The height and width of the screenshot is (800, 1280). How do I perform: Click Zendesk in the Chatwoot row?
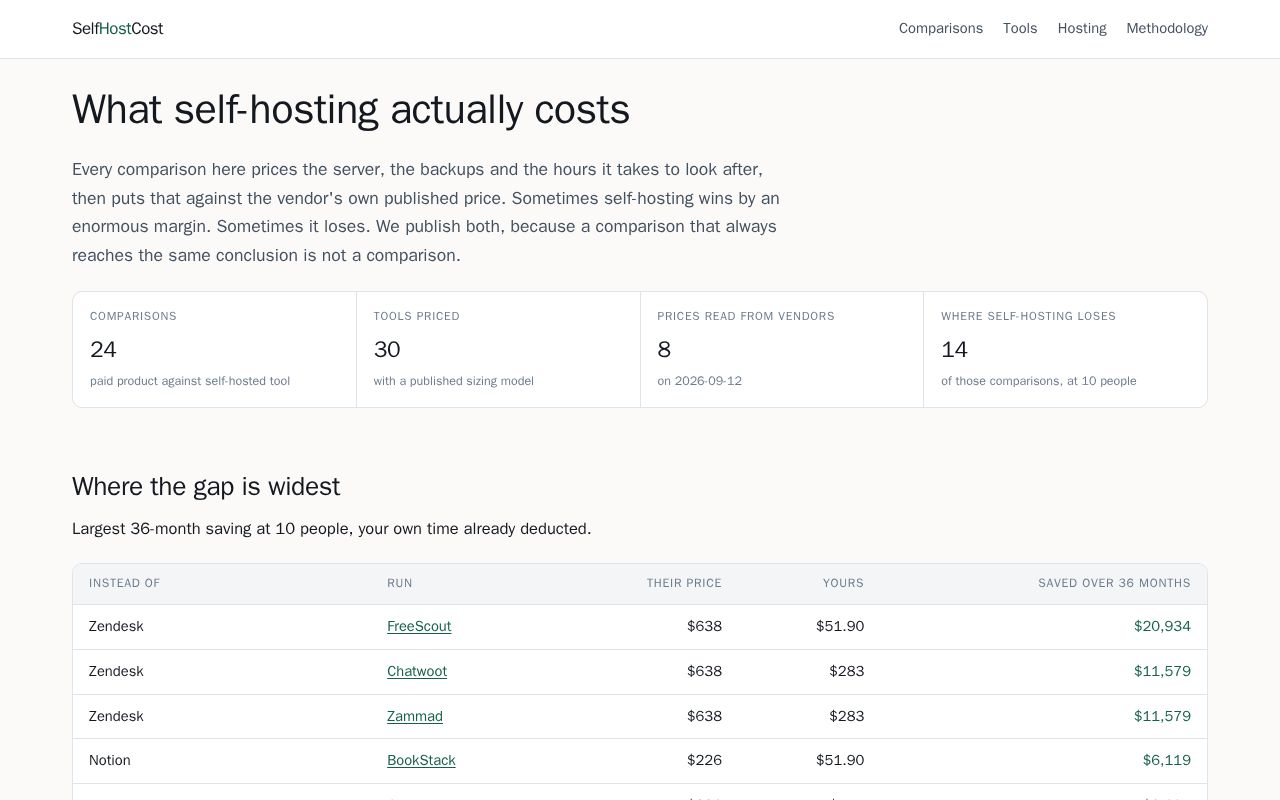pos(116,671)
